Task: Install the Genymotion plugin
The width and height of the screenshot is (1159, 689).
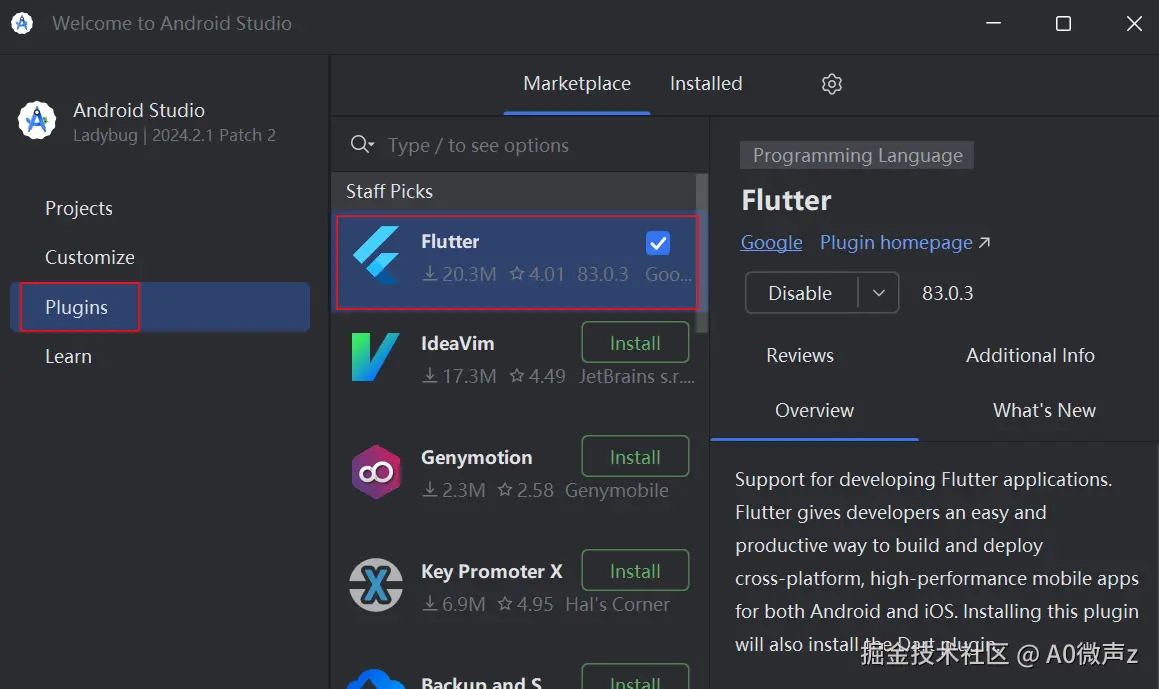Action: (x=635, y=457)
